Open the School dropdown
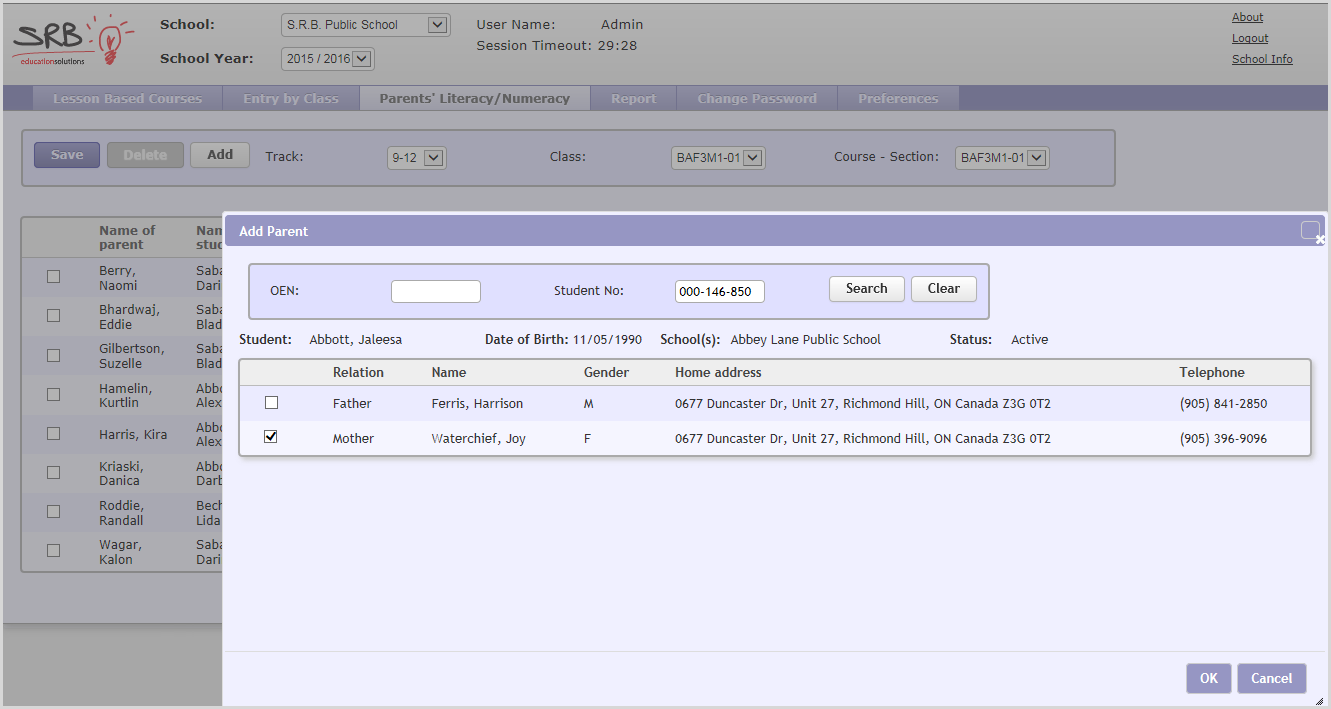 [x=366, y=25]
